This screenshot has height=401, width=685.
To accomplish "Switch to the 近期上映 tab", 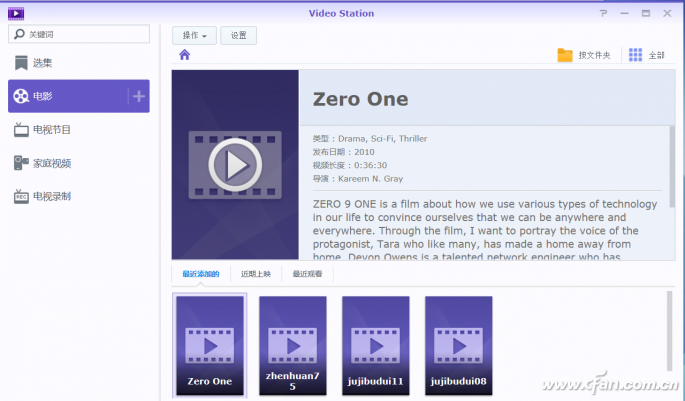I will [256, 274].
